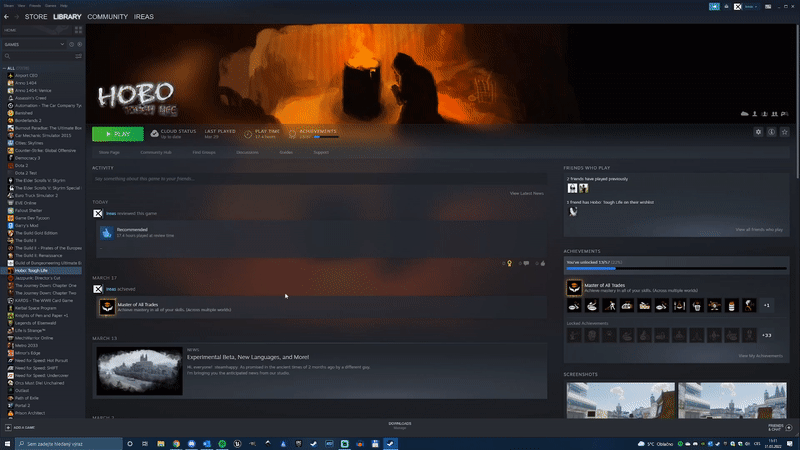Click Master of All Trades achievement icon in sidebar
800x450 pixels.
click(574, 288)
